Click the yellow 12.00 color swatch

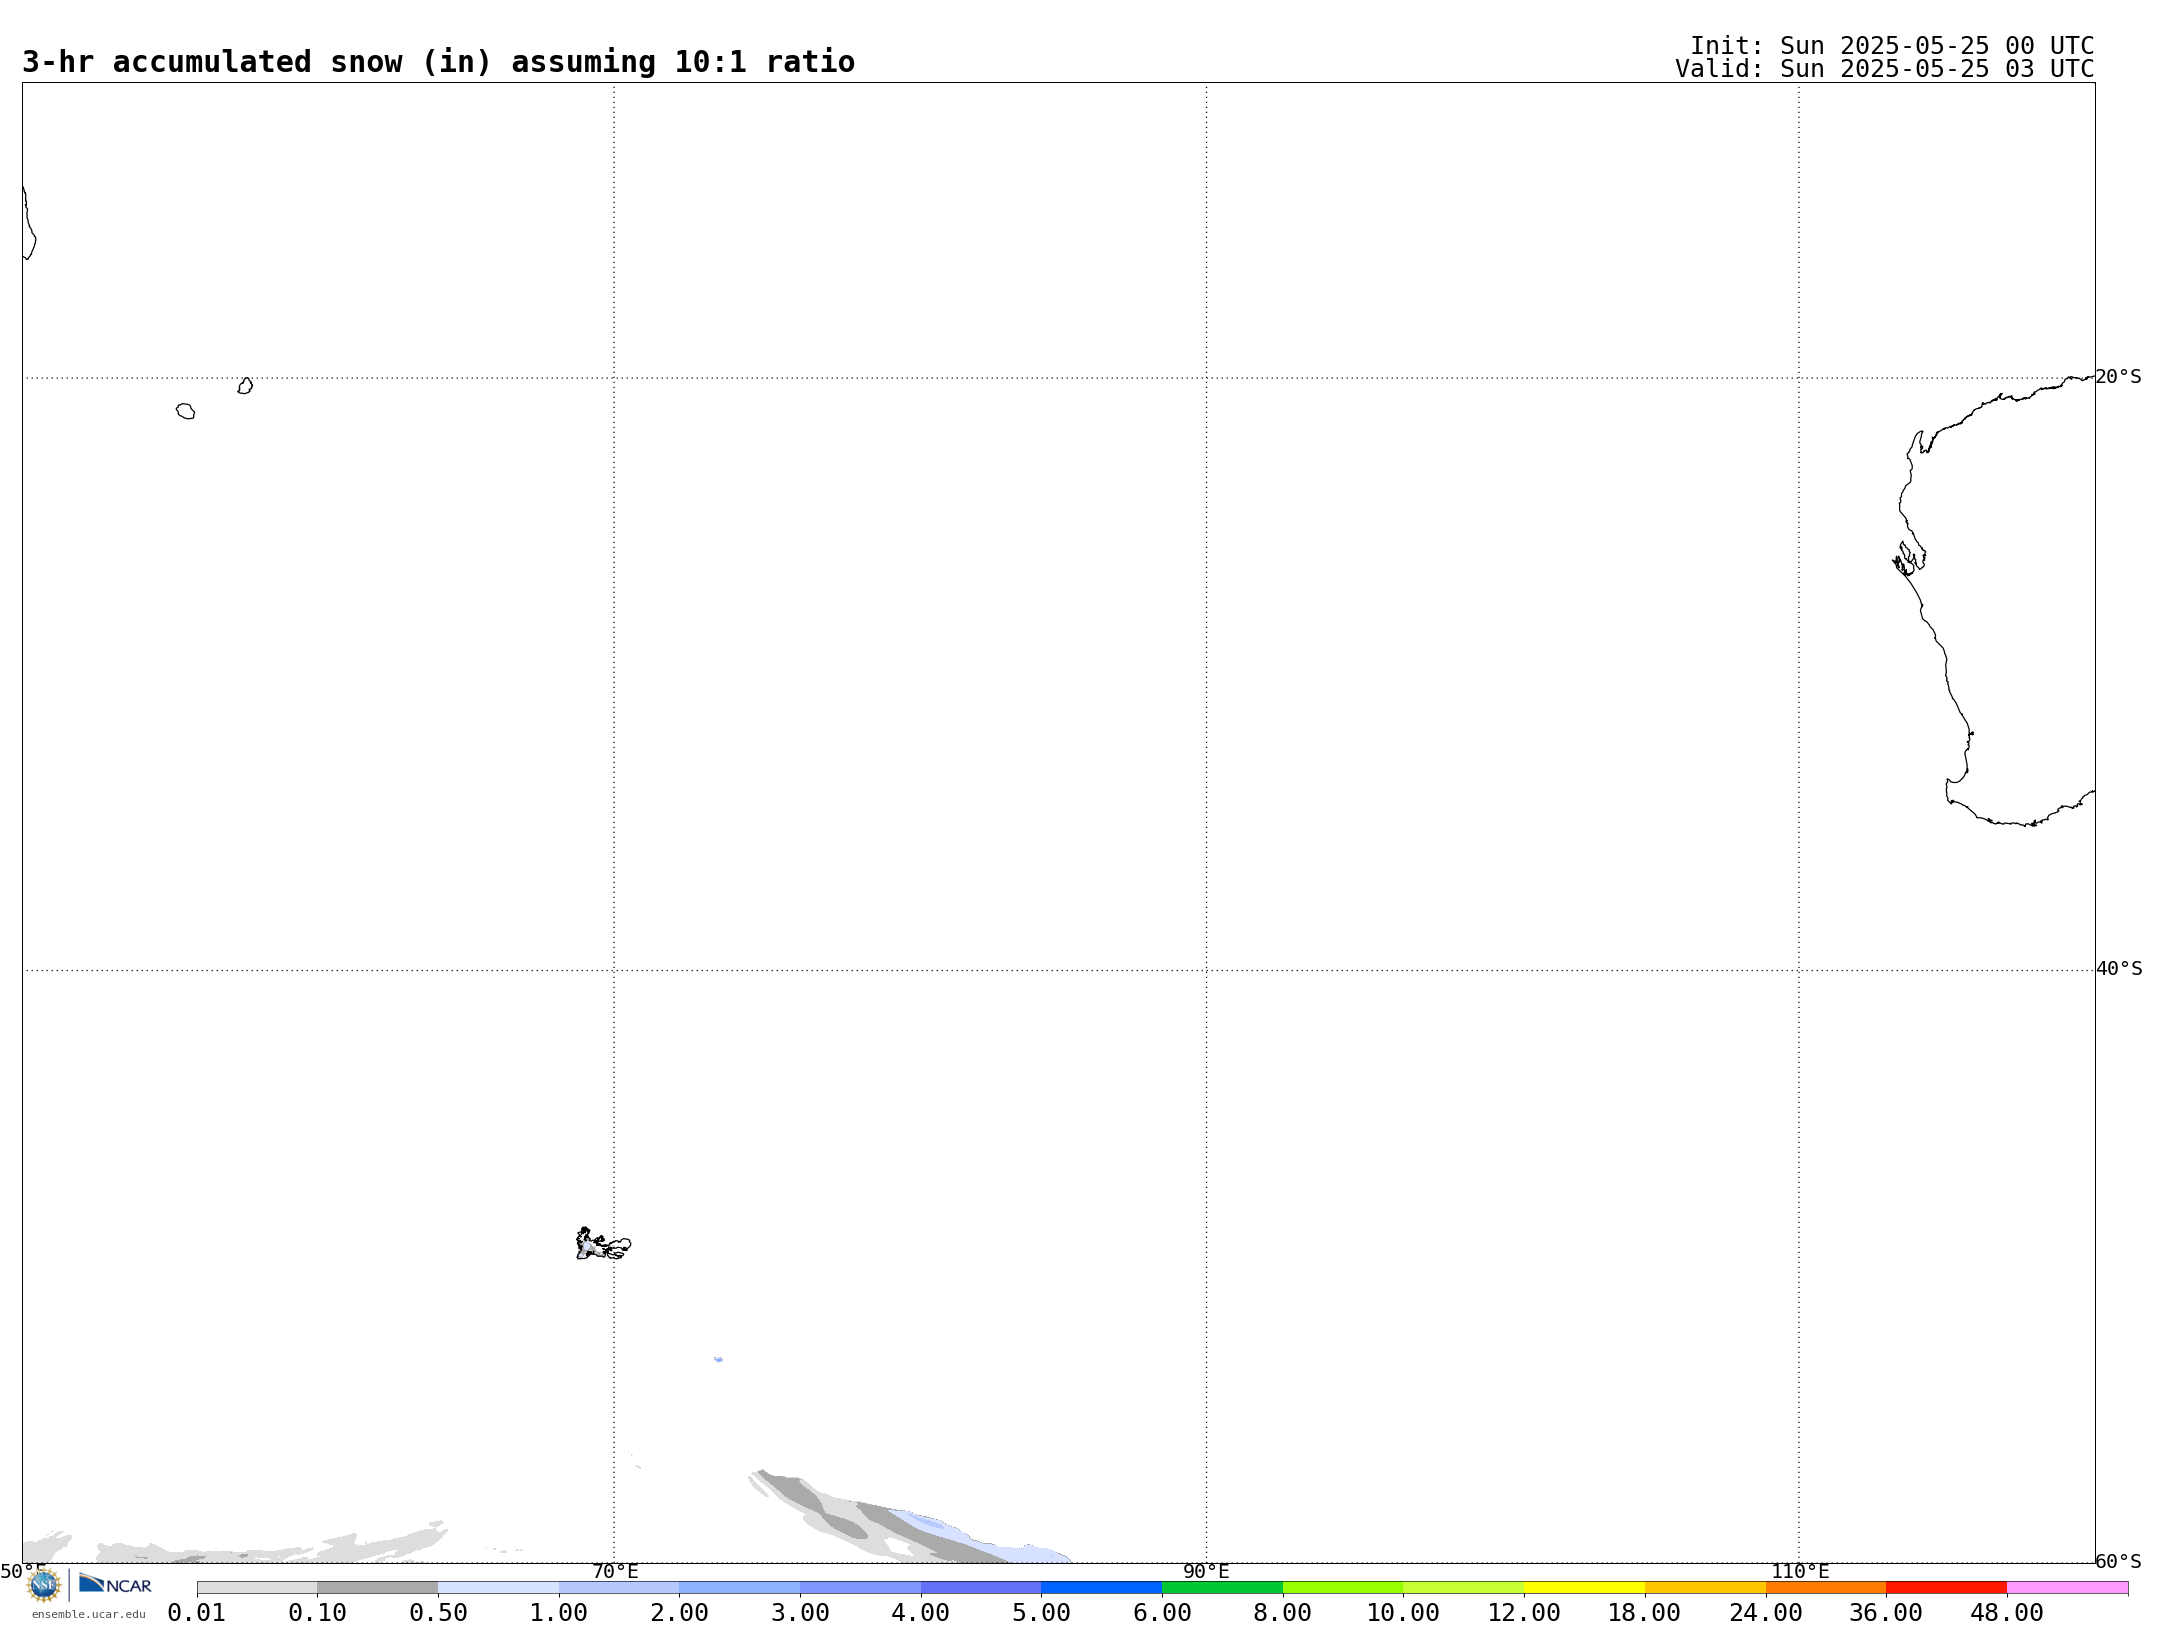pos(1584,1588)
